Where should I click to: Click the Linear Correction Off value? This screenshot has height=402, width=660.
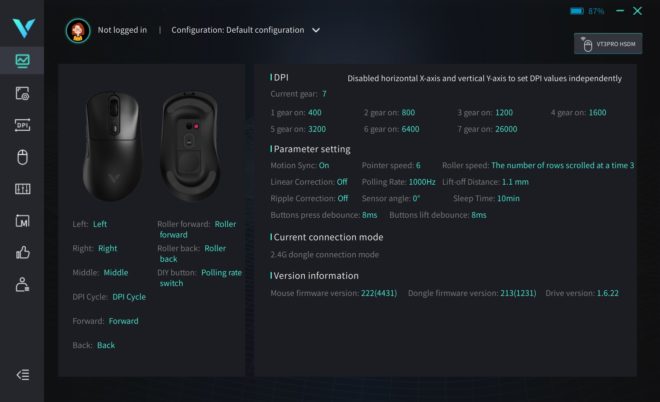[342, 182]
